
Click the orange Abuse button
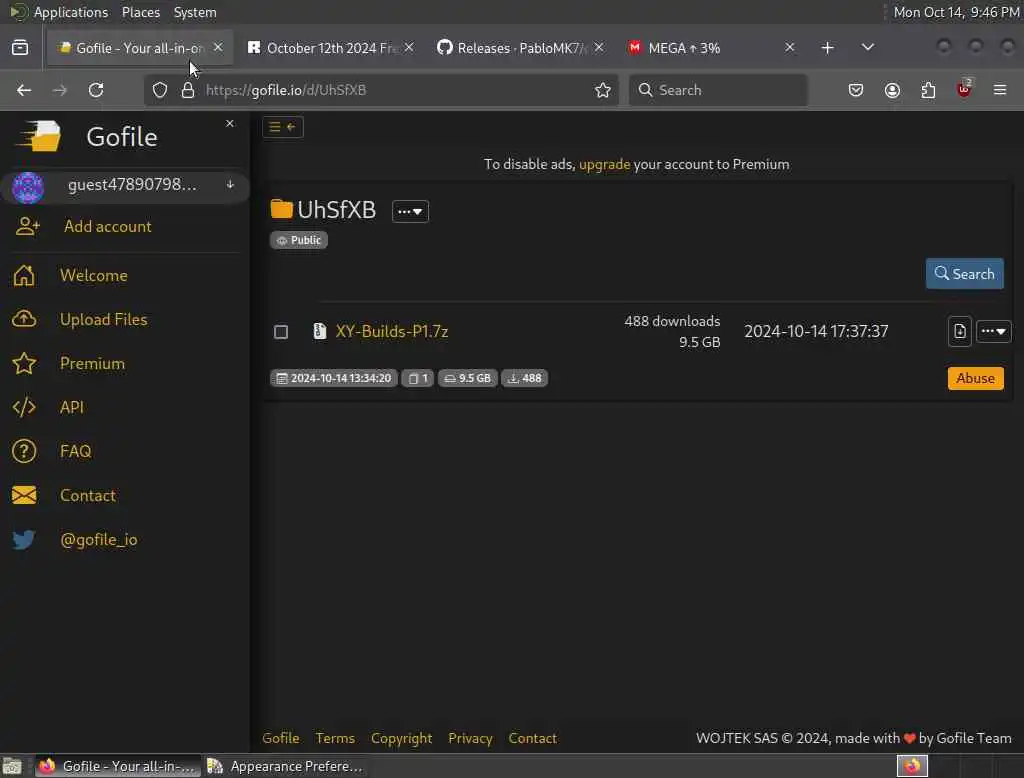click(976, 378)
